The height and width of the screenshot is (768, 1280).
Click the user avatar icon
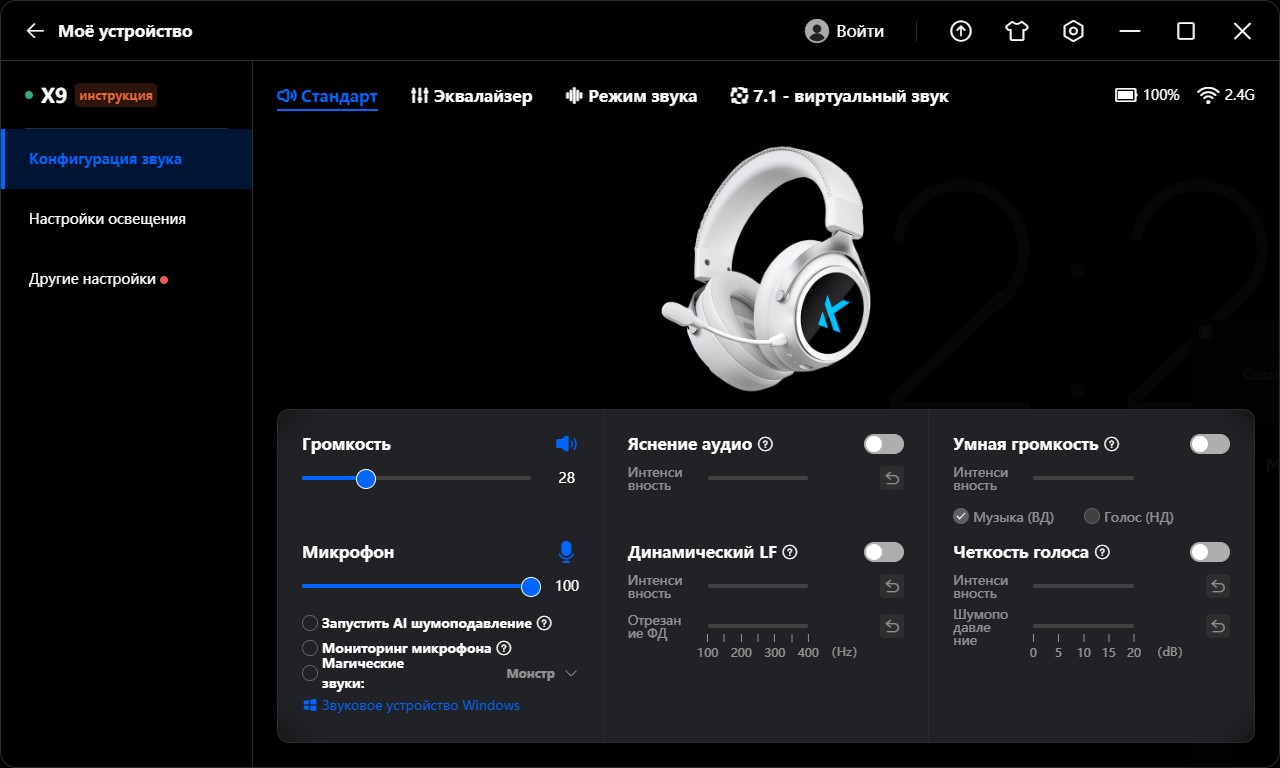pos(817,31)
